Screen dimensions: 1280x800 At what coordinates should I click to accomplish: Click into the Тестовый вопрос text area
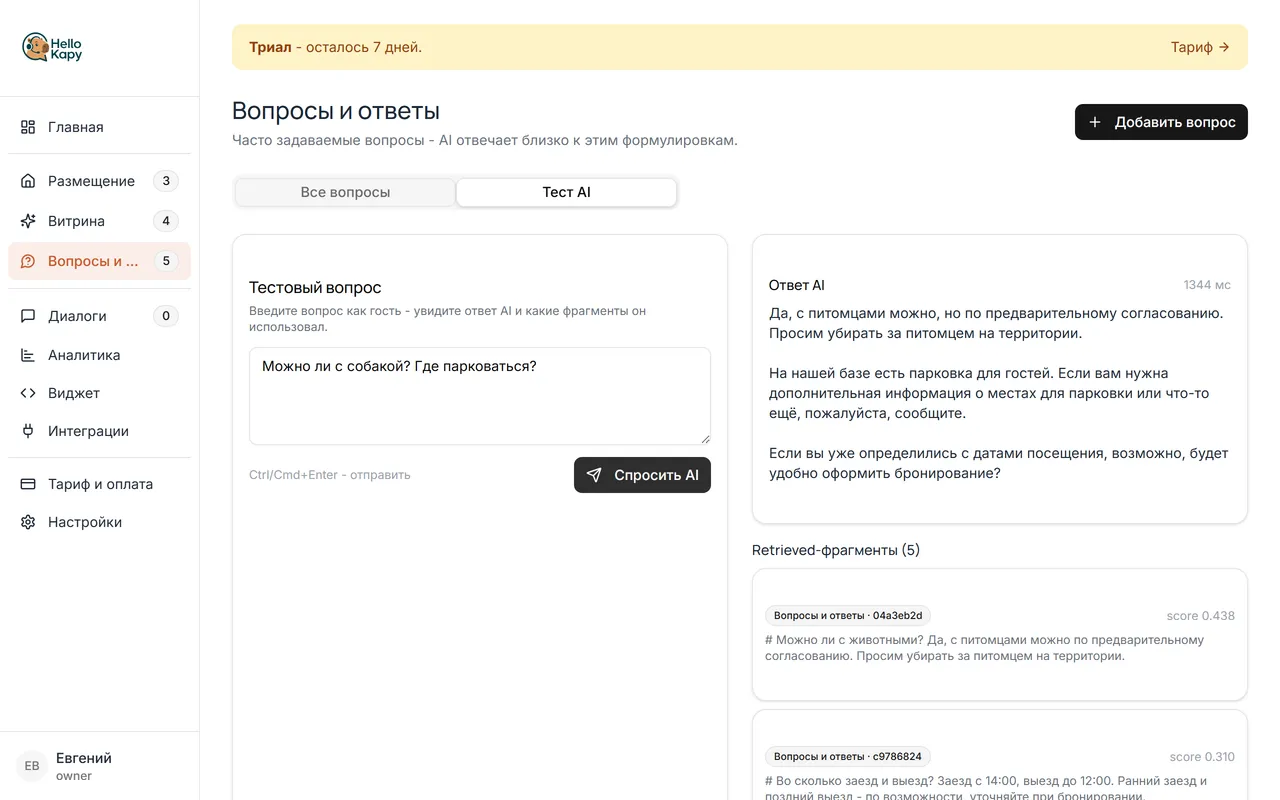pos(480,396)
